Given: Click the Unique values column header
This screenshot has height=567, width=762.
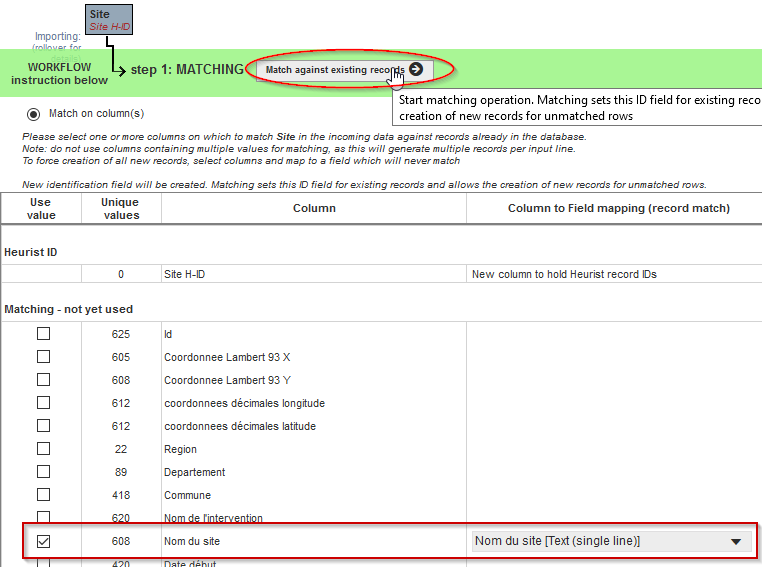Looking at the screenshot, I should point(121,208).
